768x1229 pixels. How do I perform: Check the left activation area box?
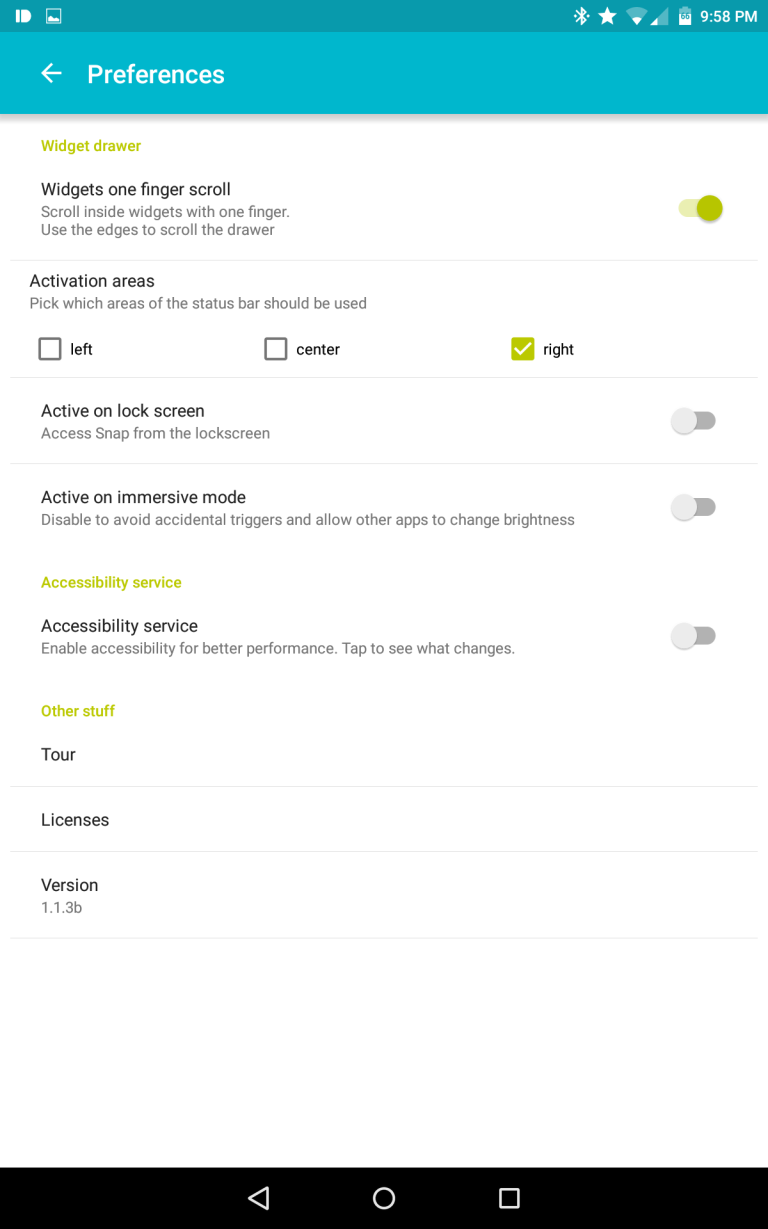click(x=50, y=349)
